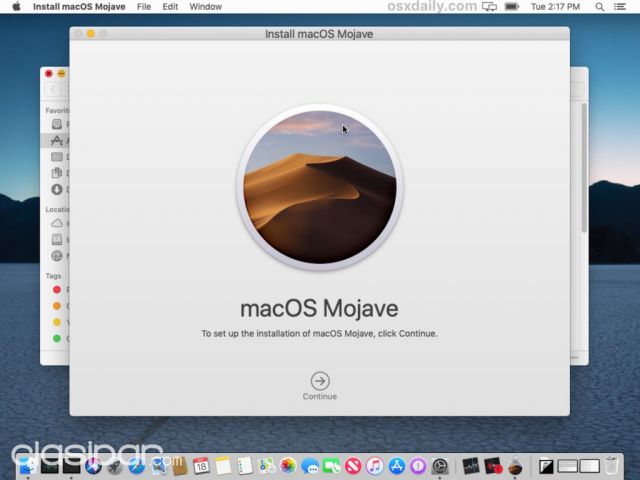Image resolution: width=640 pixels, height=480 pixels.
Task: Click the AirPlay display icon in menu bar
Action: point(489,7)
